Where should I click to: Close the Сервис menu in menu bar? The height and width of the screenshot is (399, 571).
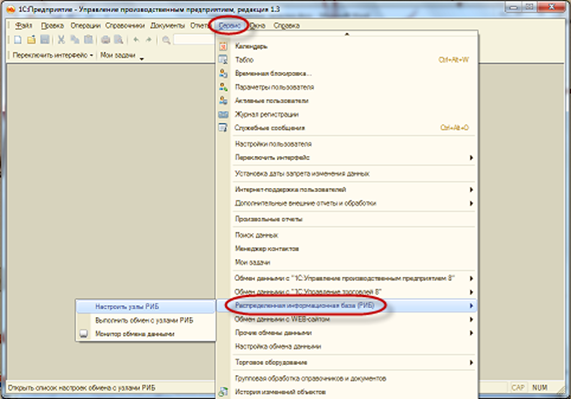[x=230, y=25]
